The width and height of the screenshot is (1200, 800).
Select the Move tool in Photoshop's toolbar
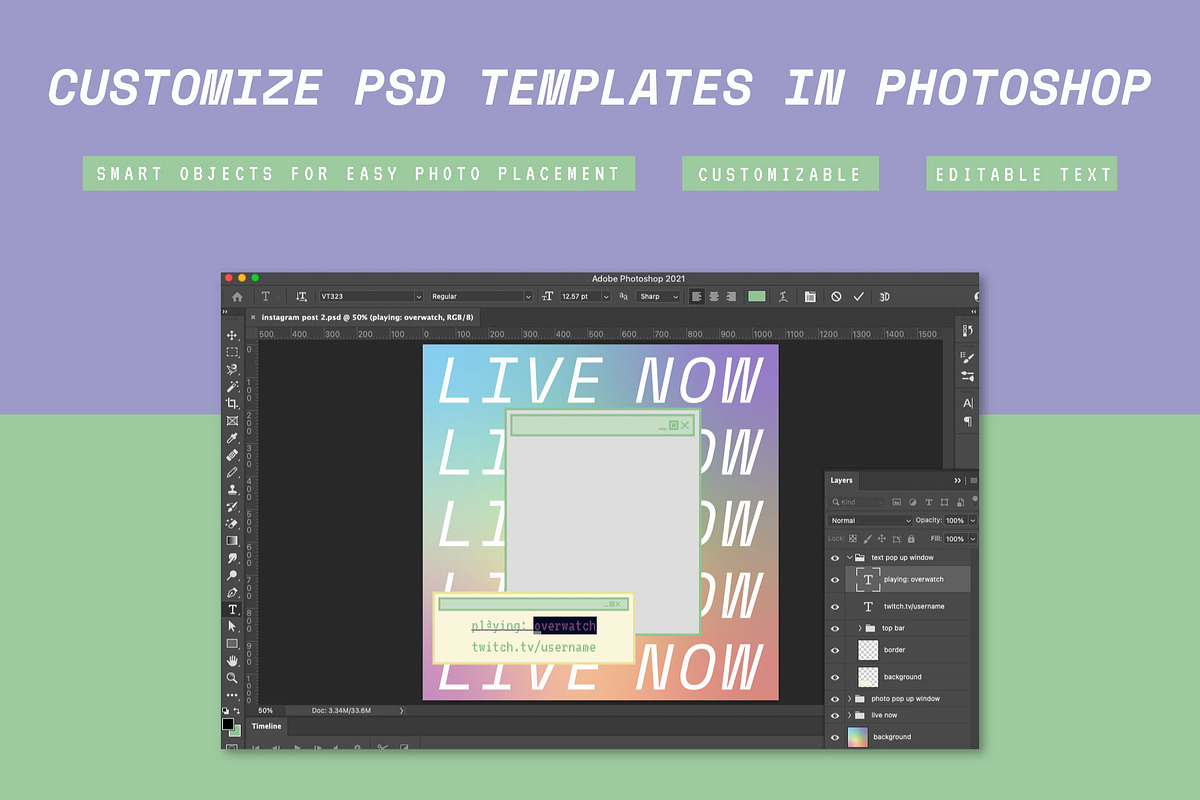coord(232,336)
